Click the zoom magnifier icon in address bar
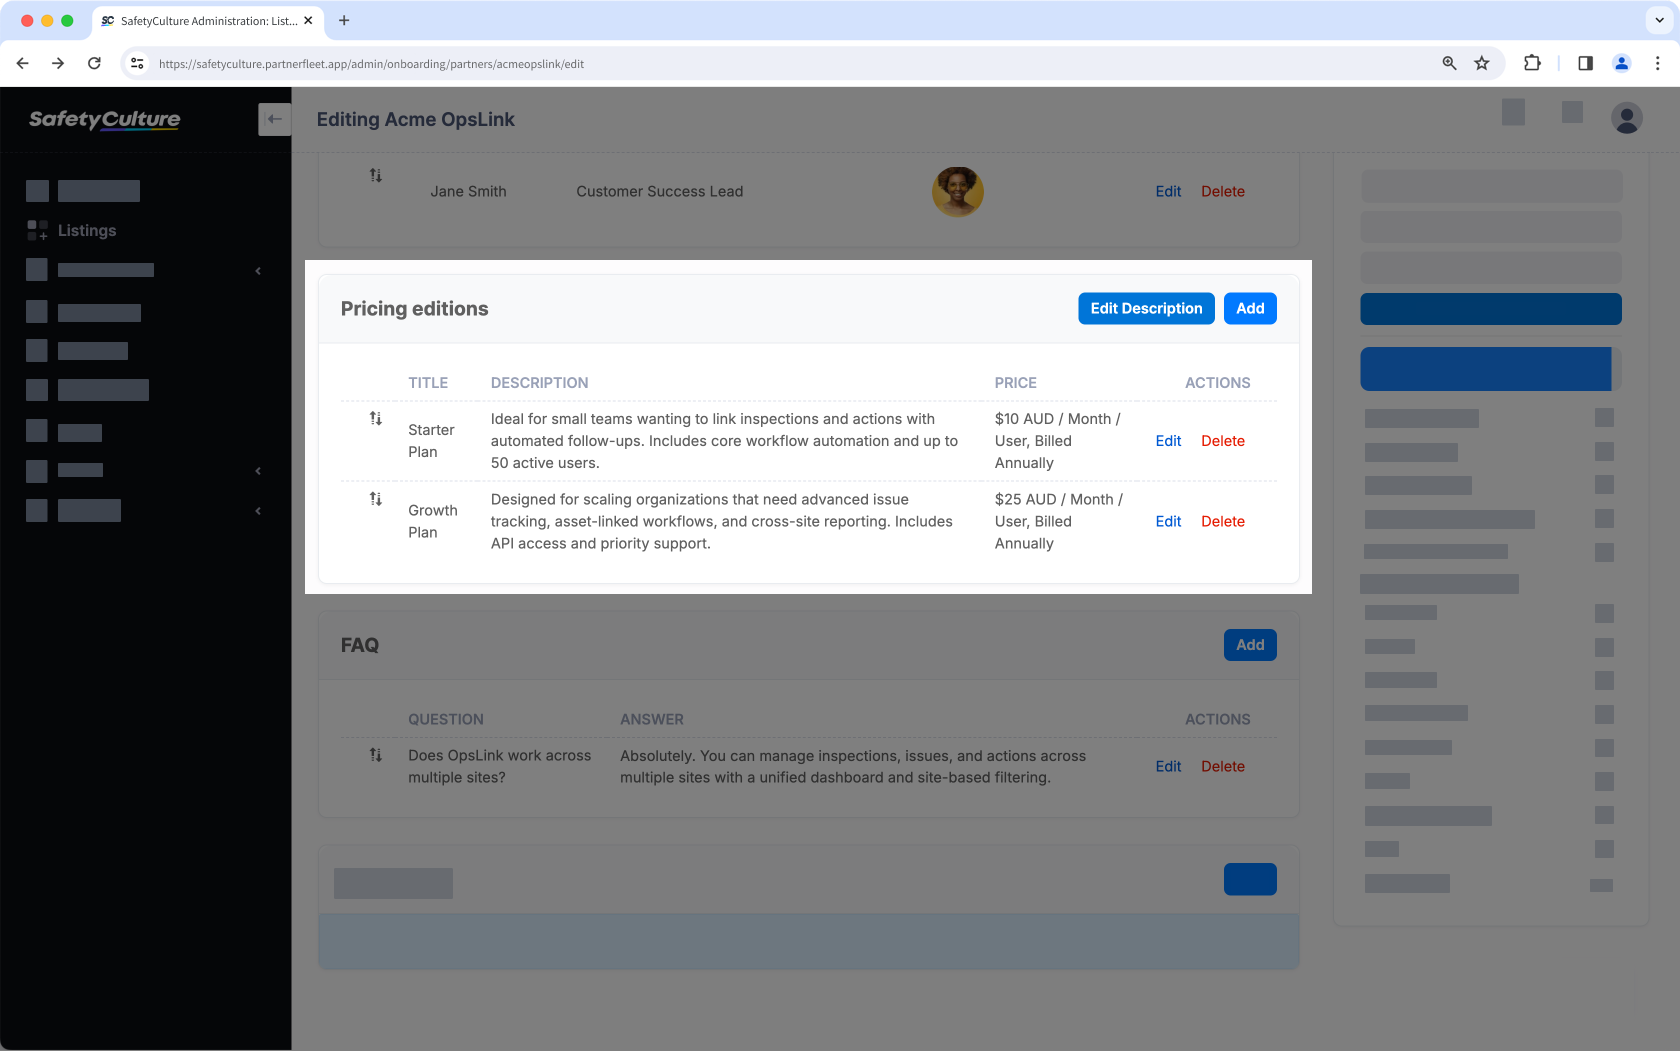The image size is (1680, 1051). [1449, 63]
